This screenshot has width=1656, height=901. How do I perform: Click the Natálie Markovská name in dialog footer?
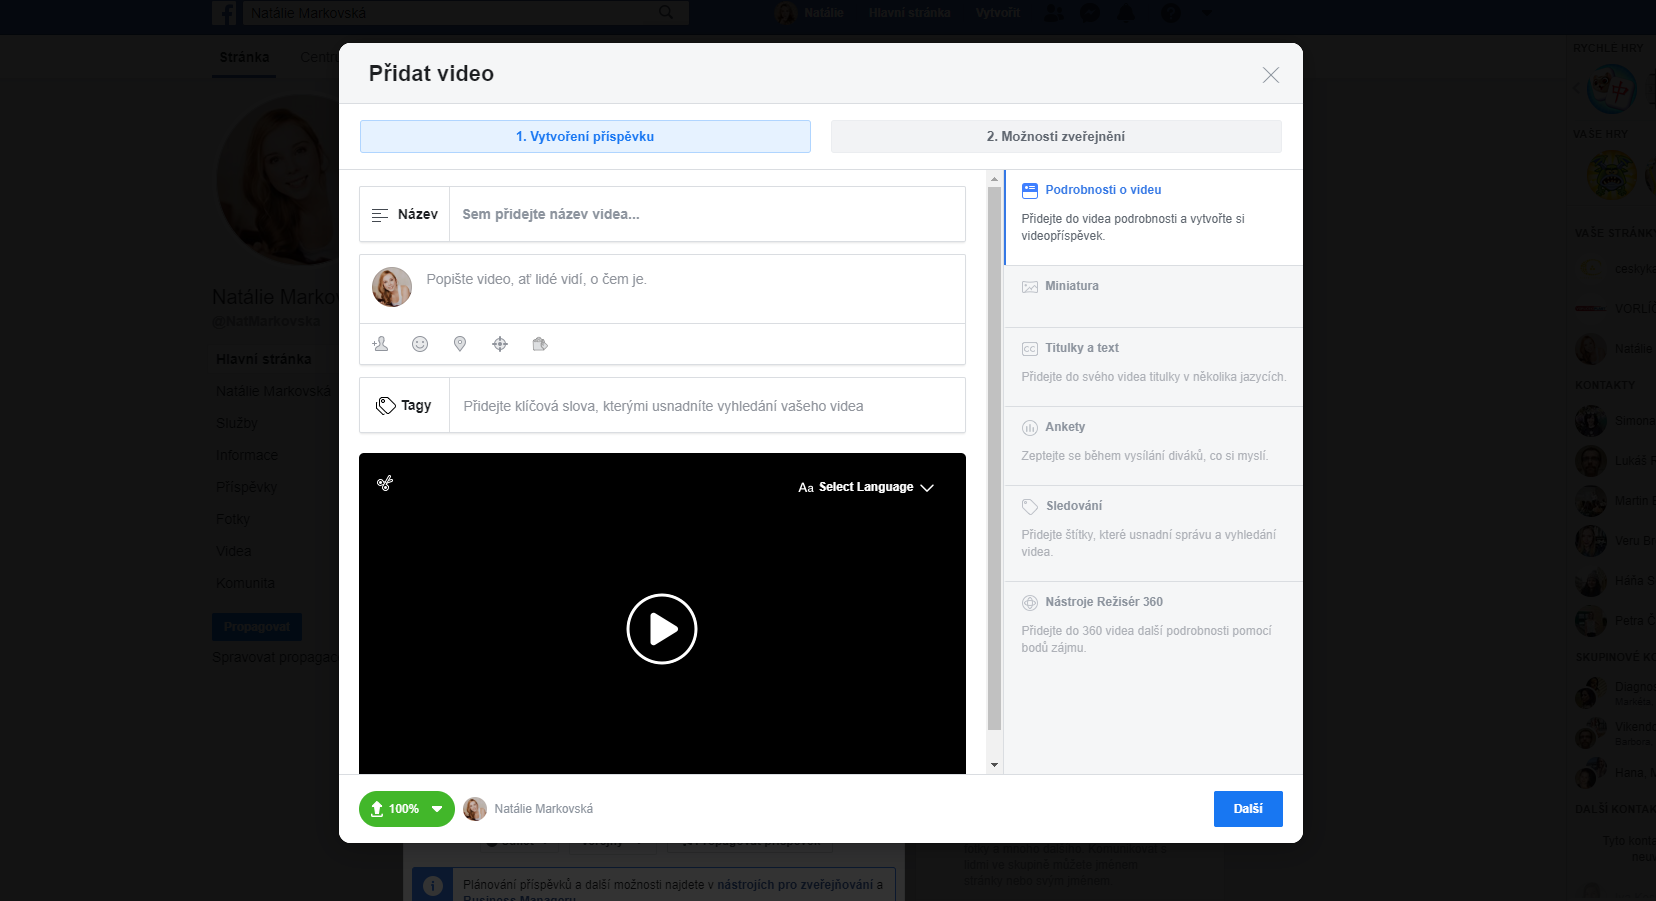544,809
